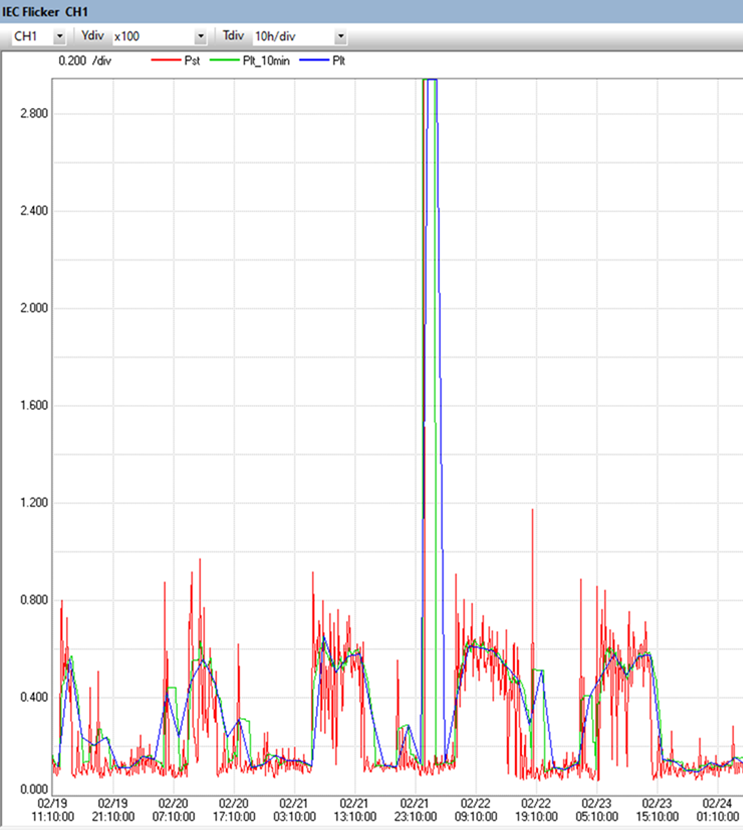Screen dimensions: 743x830
Task: Click the Tdiv label in toolbar
Action: click(233, 36)
